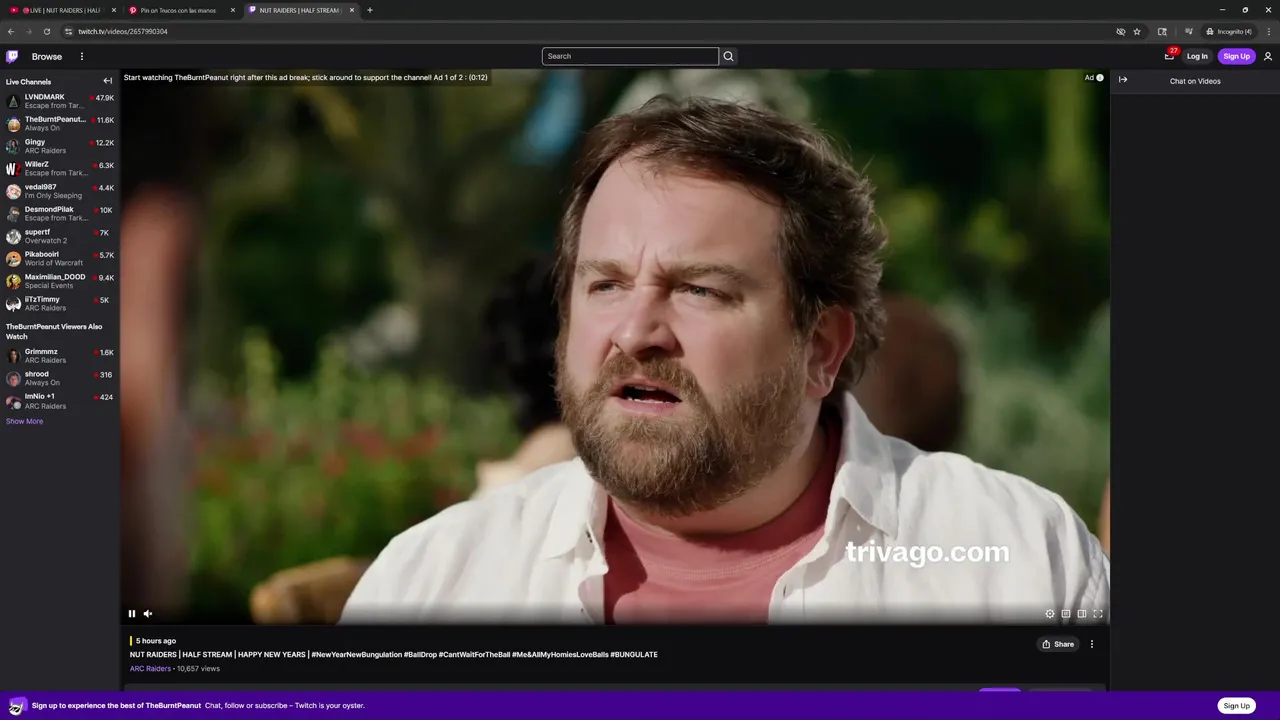1280x720 pixels.
Task: Toggle the player mini player mode icon
Action: [1066, 614]
